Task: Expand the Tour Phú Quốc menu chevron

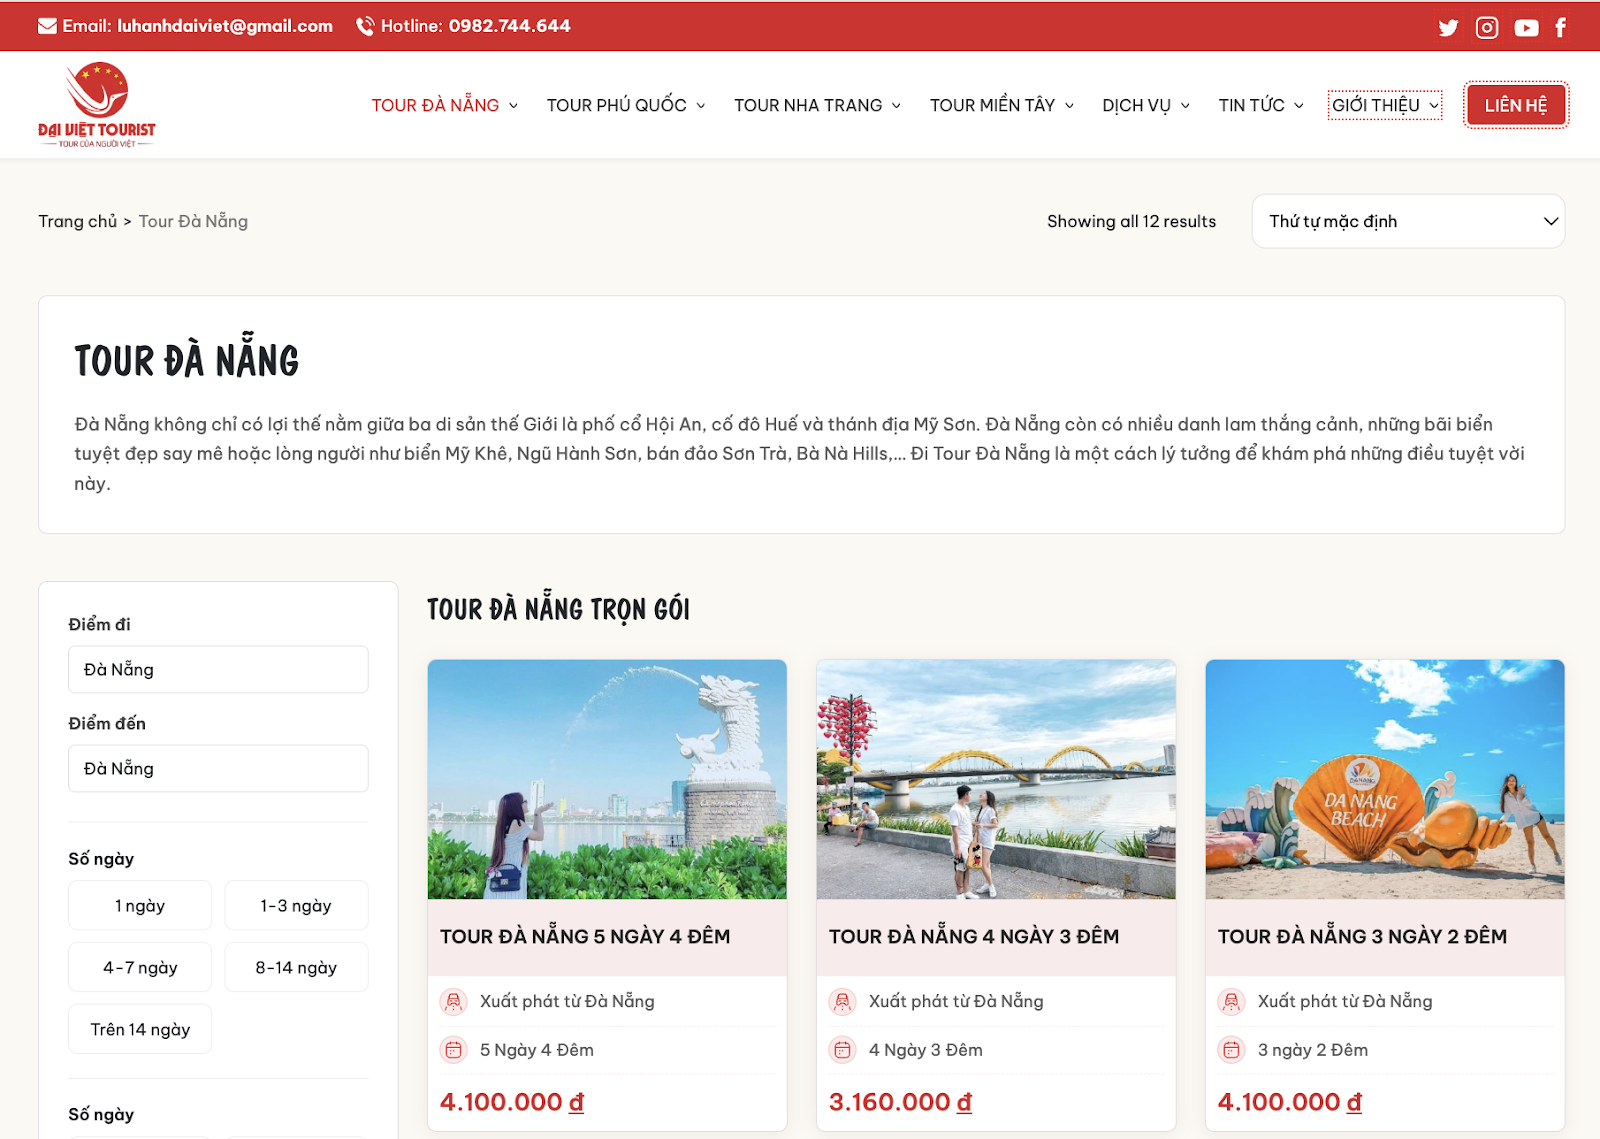Action: 701,106
